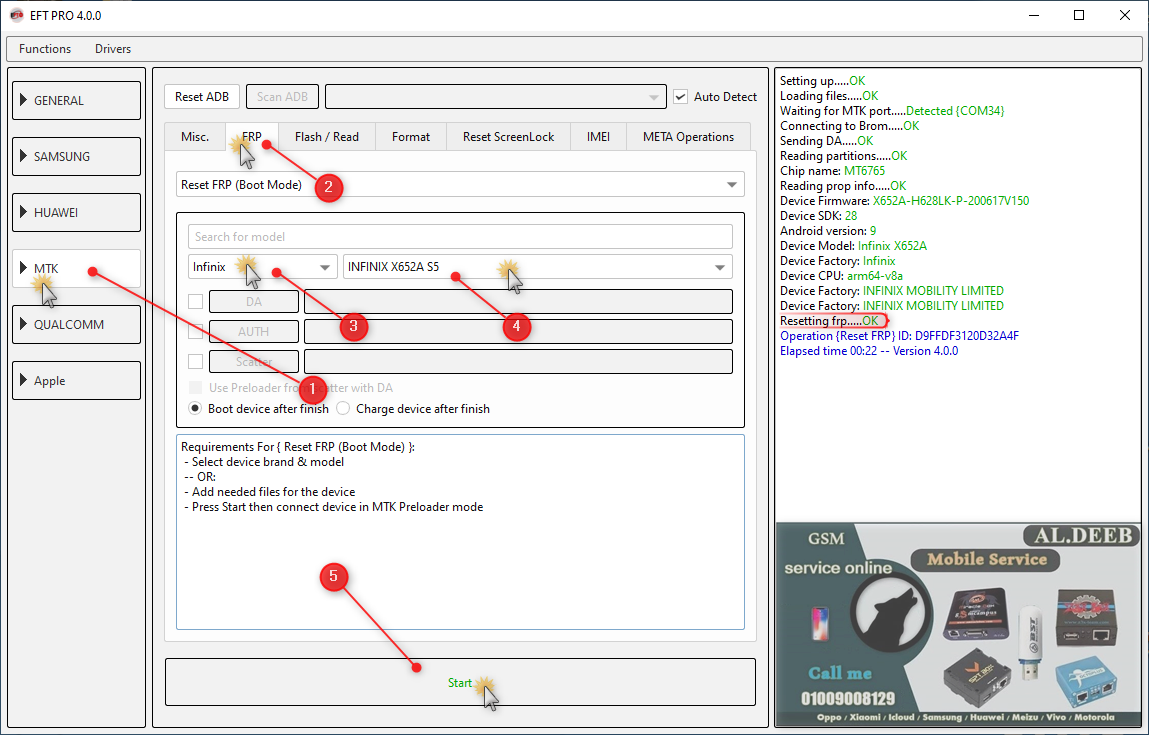Click the Search for model field

(x=460, y=237)
